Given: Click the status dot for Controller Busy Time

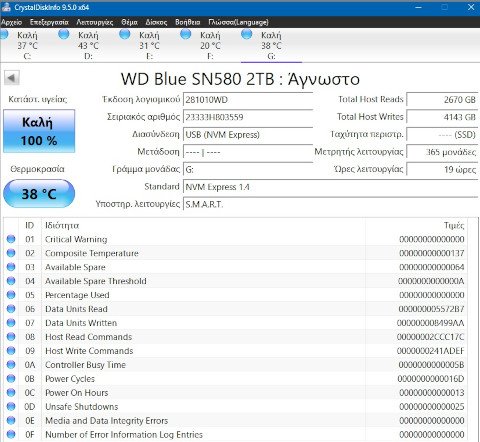Looking at the screenshot, I should coord(11,365).
